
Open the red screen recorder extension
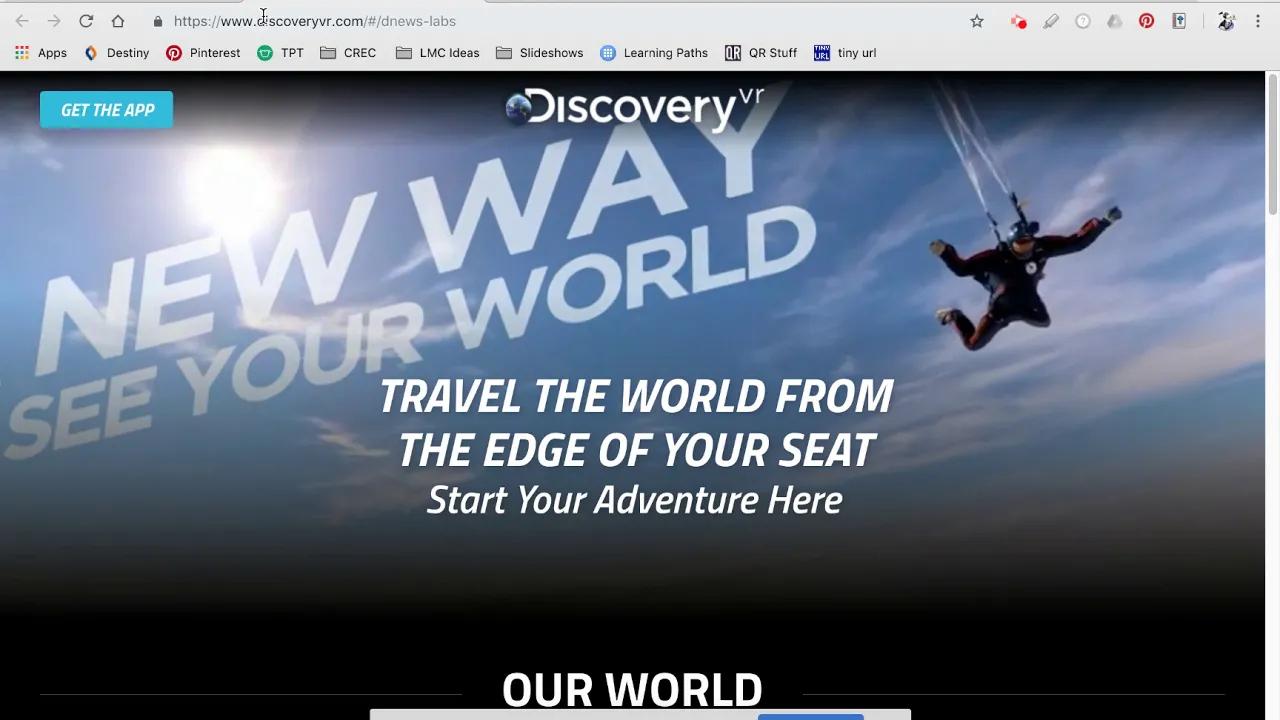pyautogui.click(x=1018, y=21)
